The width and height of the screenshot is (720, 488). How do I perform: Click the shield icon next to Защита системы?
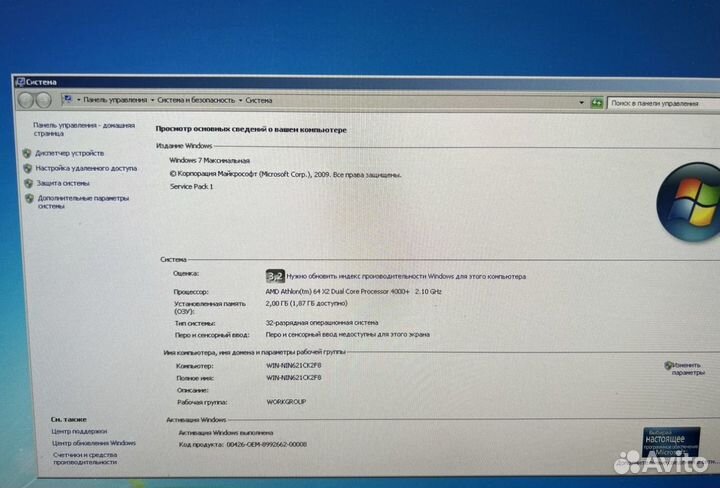28,183
